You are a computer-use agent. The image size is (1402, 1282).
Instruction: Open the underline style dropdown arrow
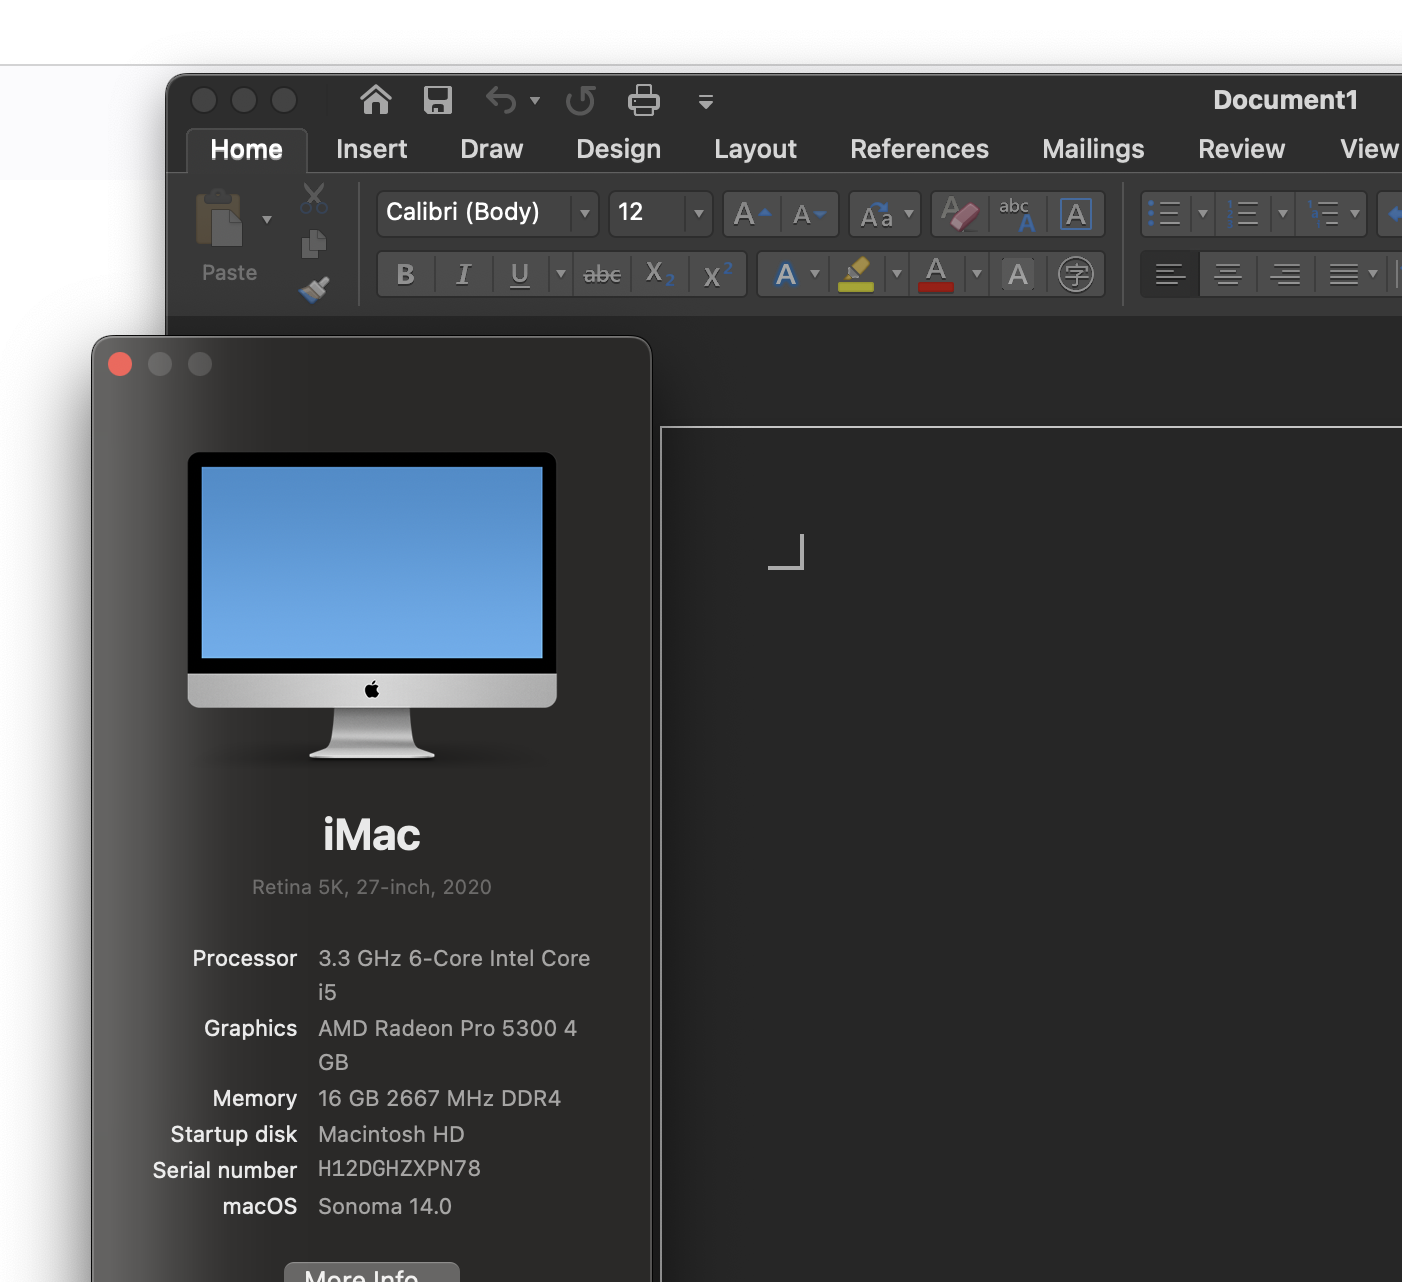[x=561, y=274]
